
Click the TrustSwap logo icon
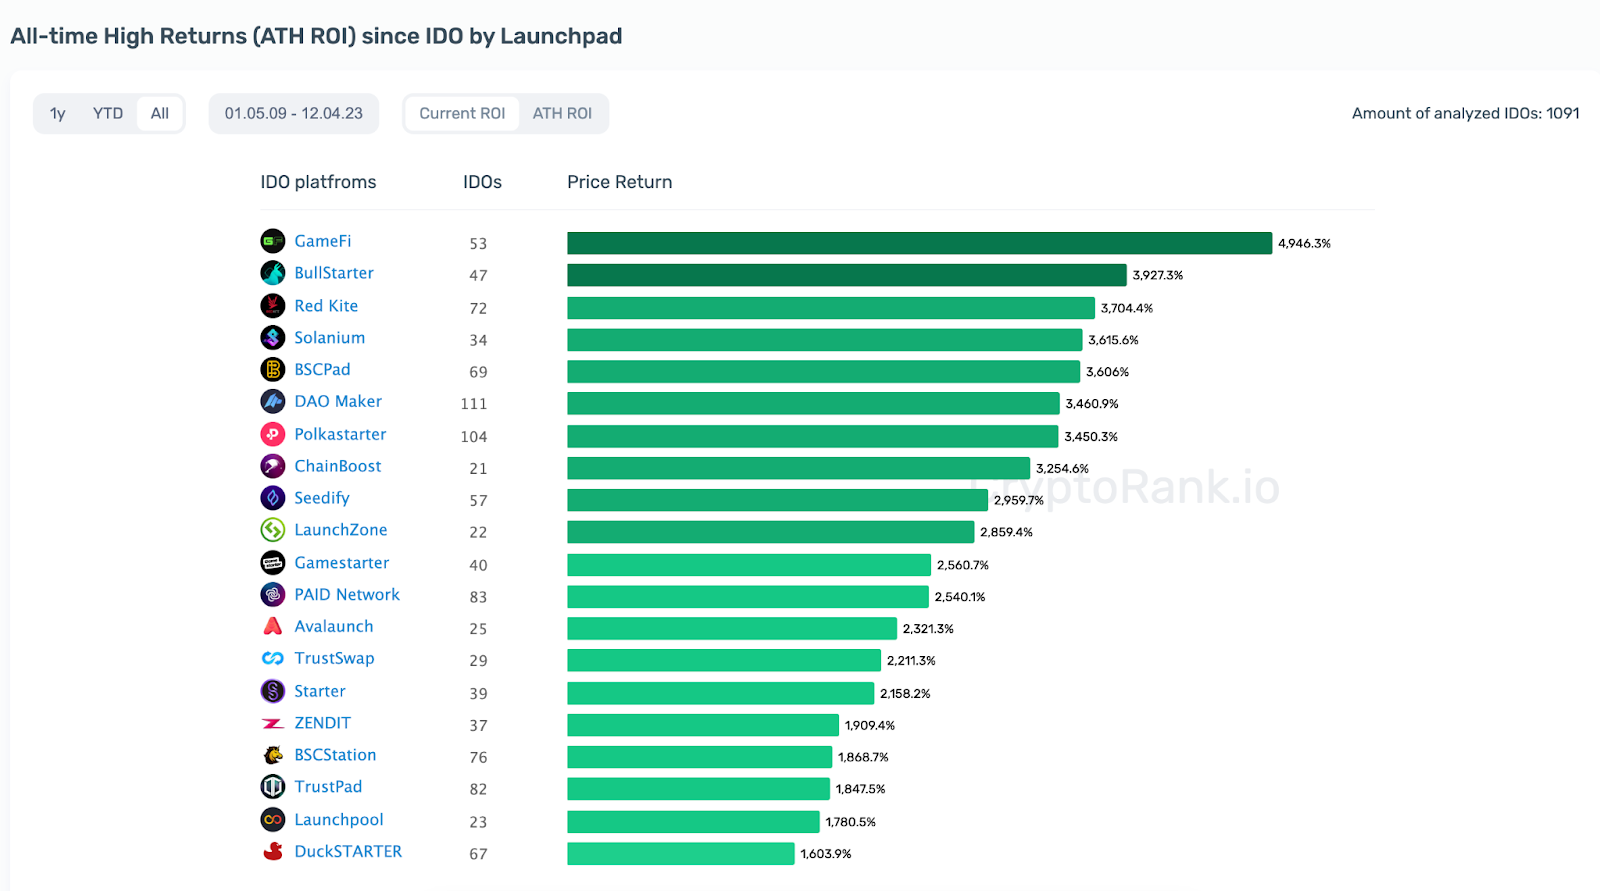coord(273,658)
